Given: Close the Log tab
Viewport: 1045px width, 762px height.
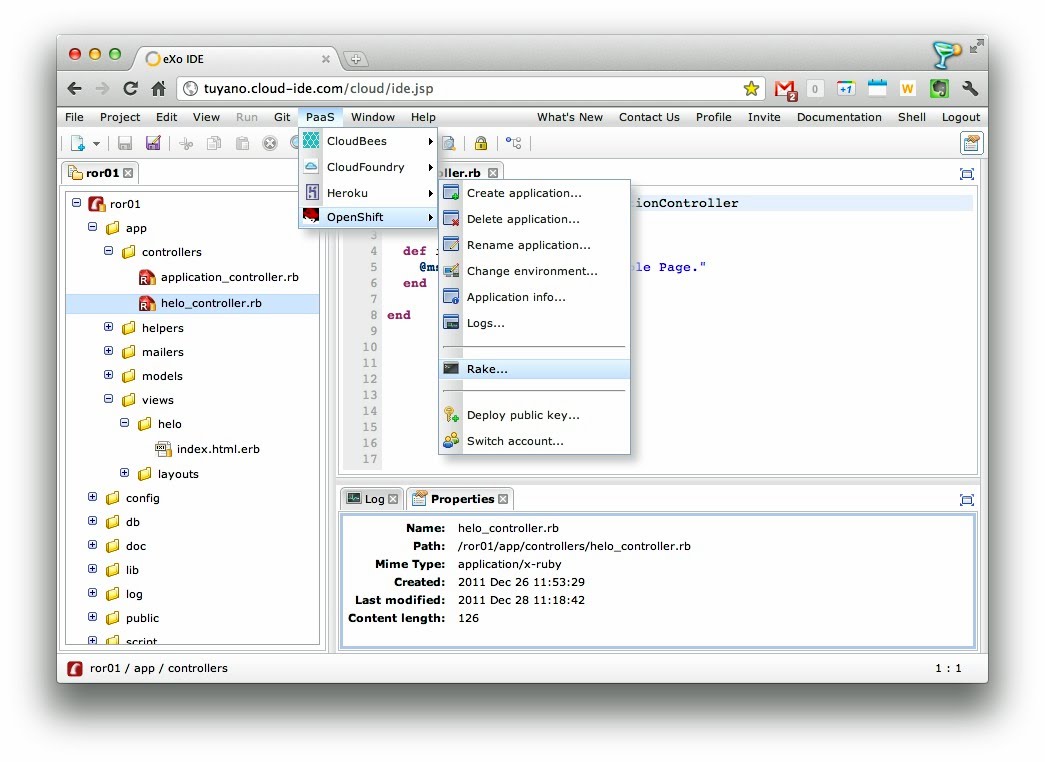Looking at the screenshot, I should 393,499.
